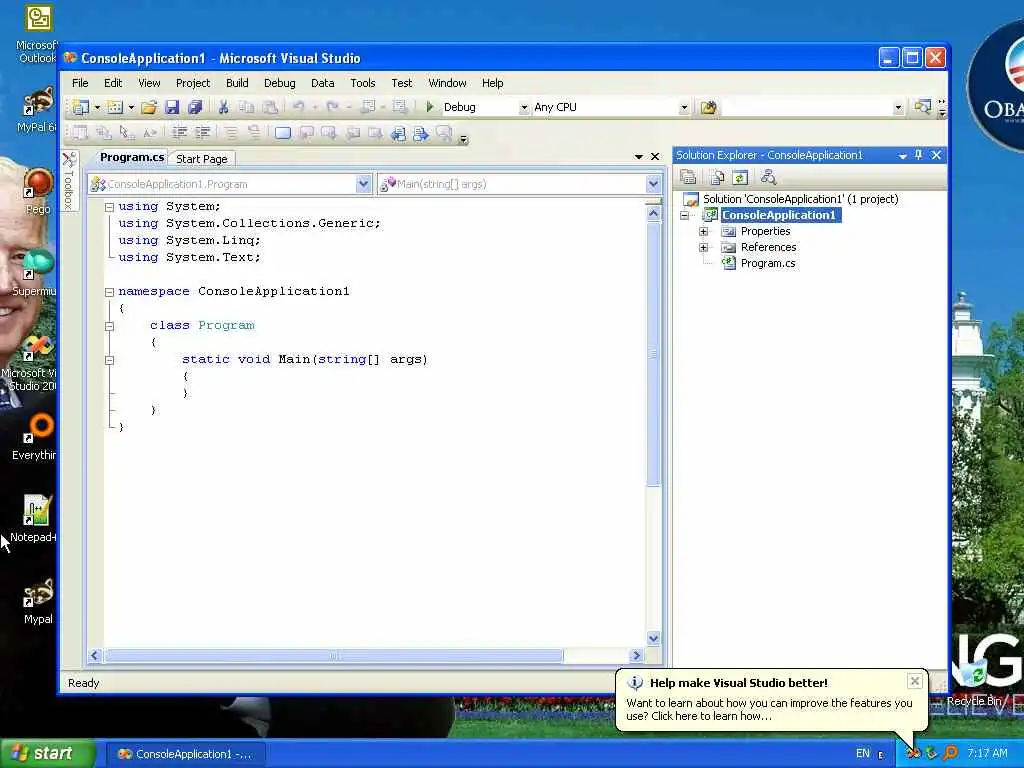Open the ConsoleApplication1.Program types dropdown
This screenshot has height=768, width=1024.
tap(364, 184)
